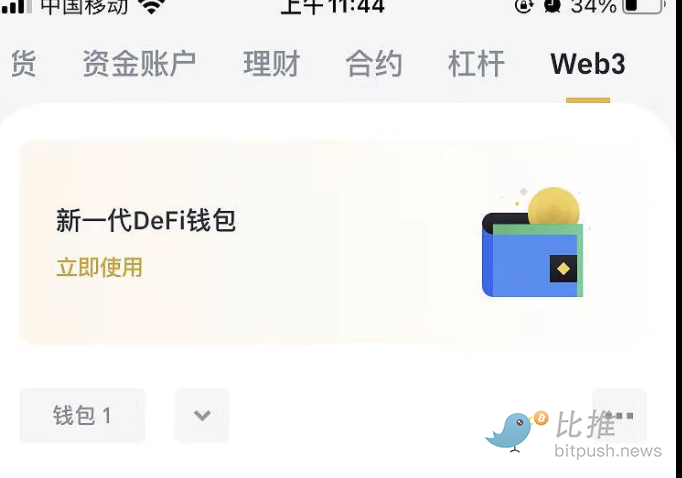Switch to the 资金账户 tab
The image size is (682, 478).
point(139,64)
